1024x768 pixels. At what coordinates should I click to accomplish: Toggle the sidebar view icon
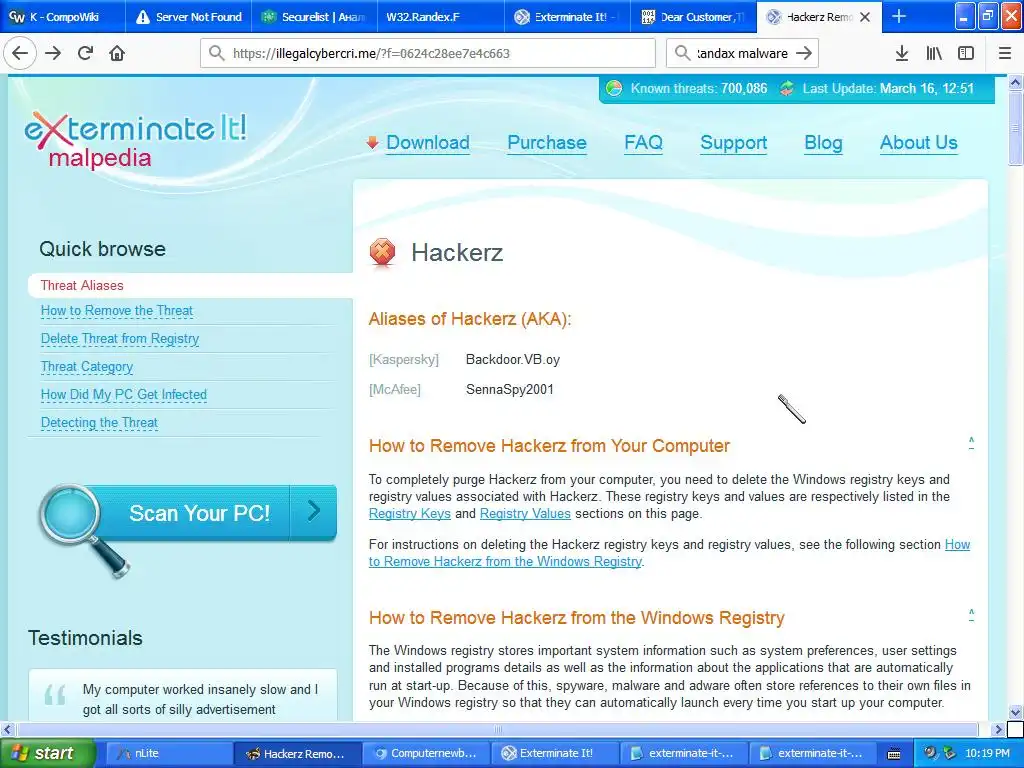coord(966,54)
